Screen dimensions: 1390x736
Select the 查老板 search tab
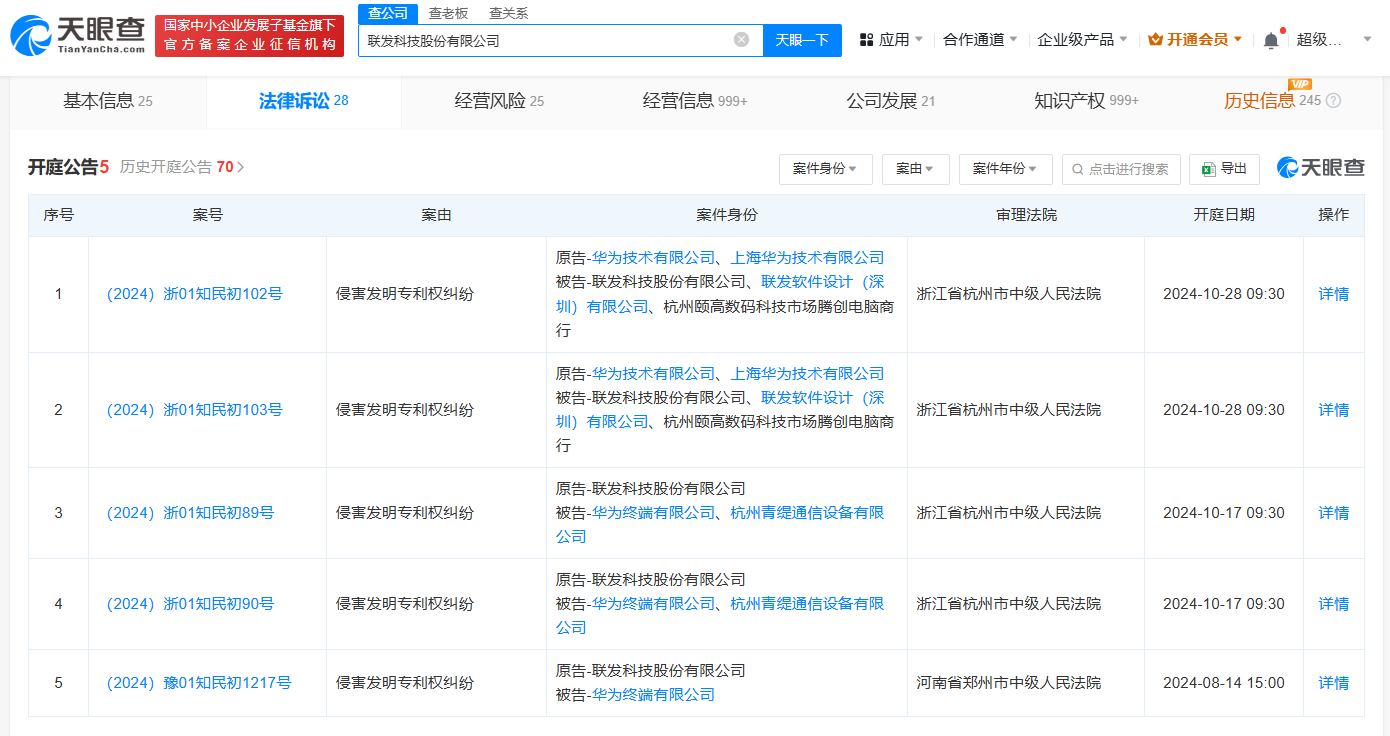(448, 13)
